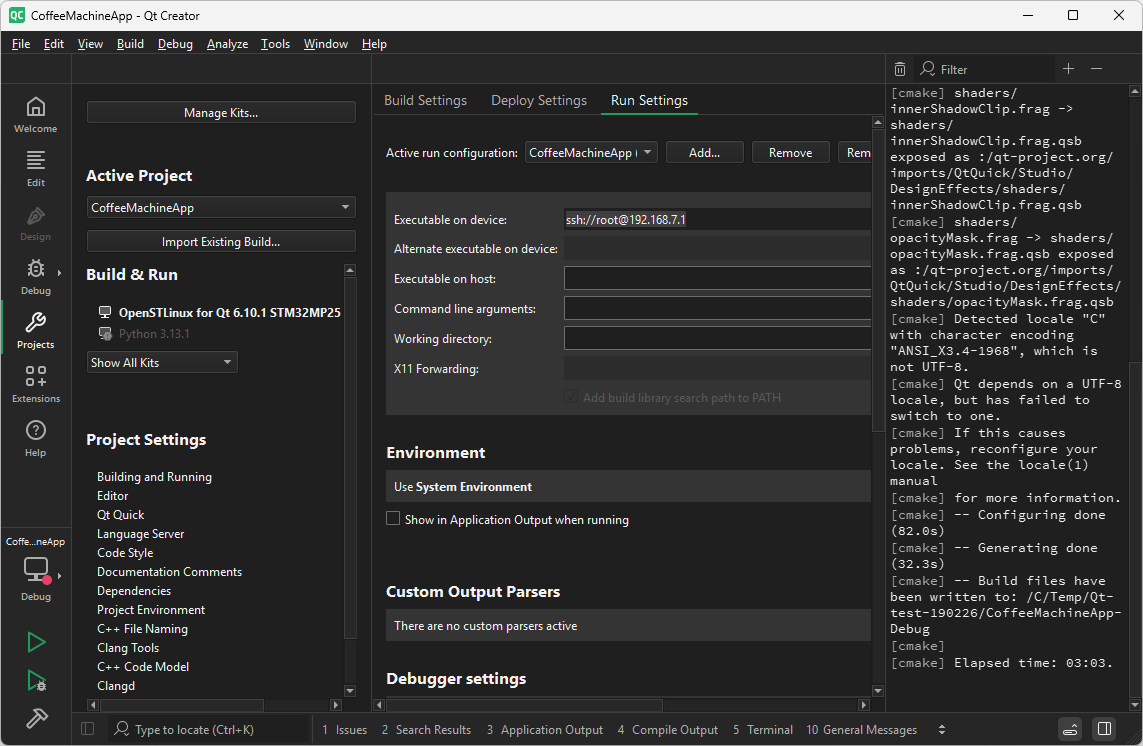This screenshot has width=1143, height=746.
Task: Open Design mode
Action: click(35, 222)
